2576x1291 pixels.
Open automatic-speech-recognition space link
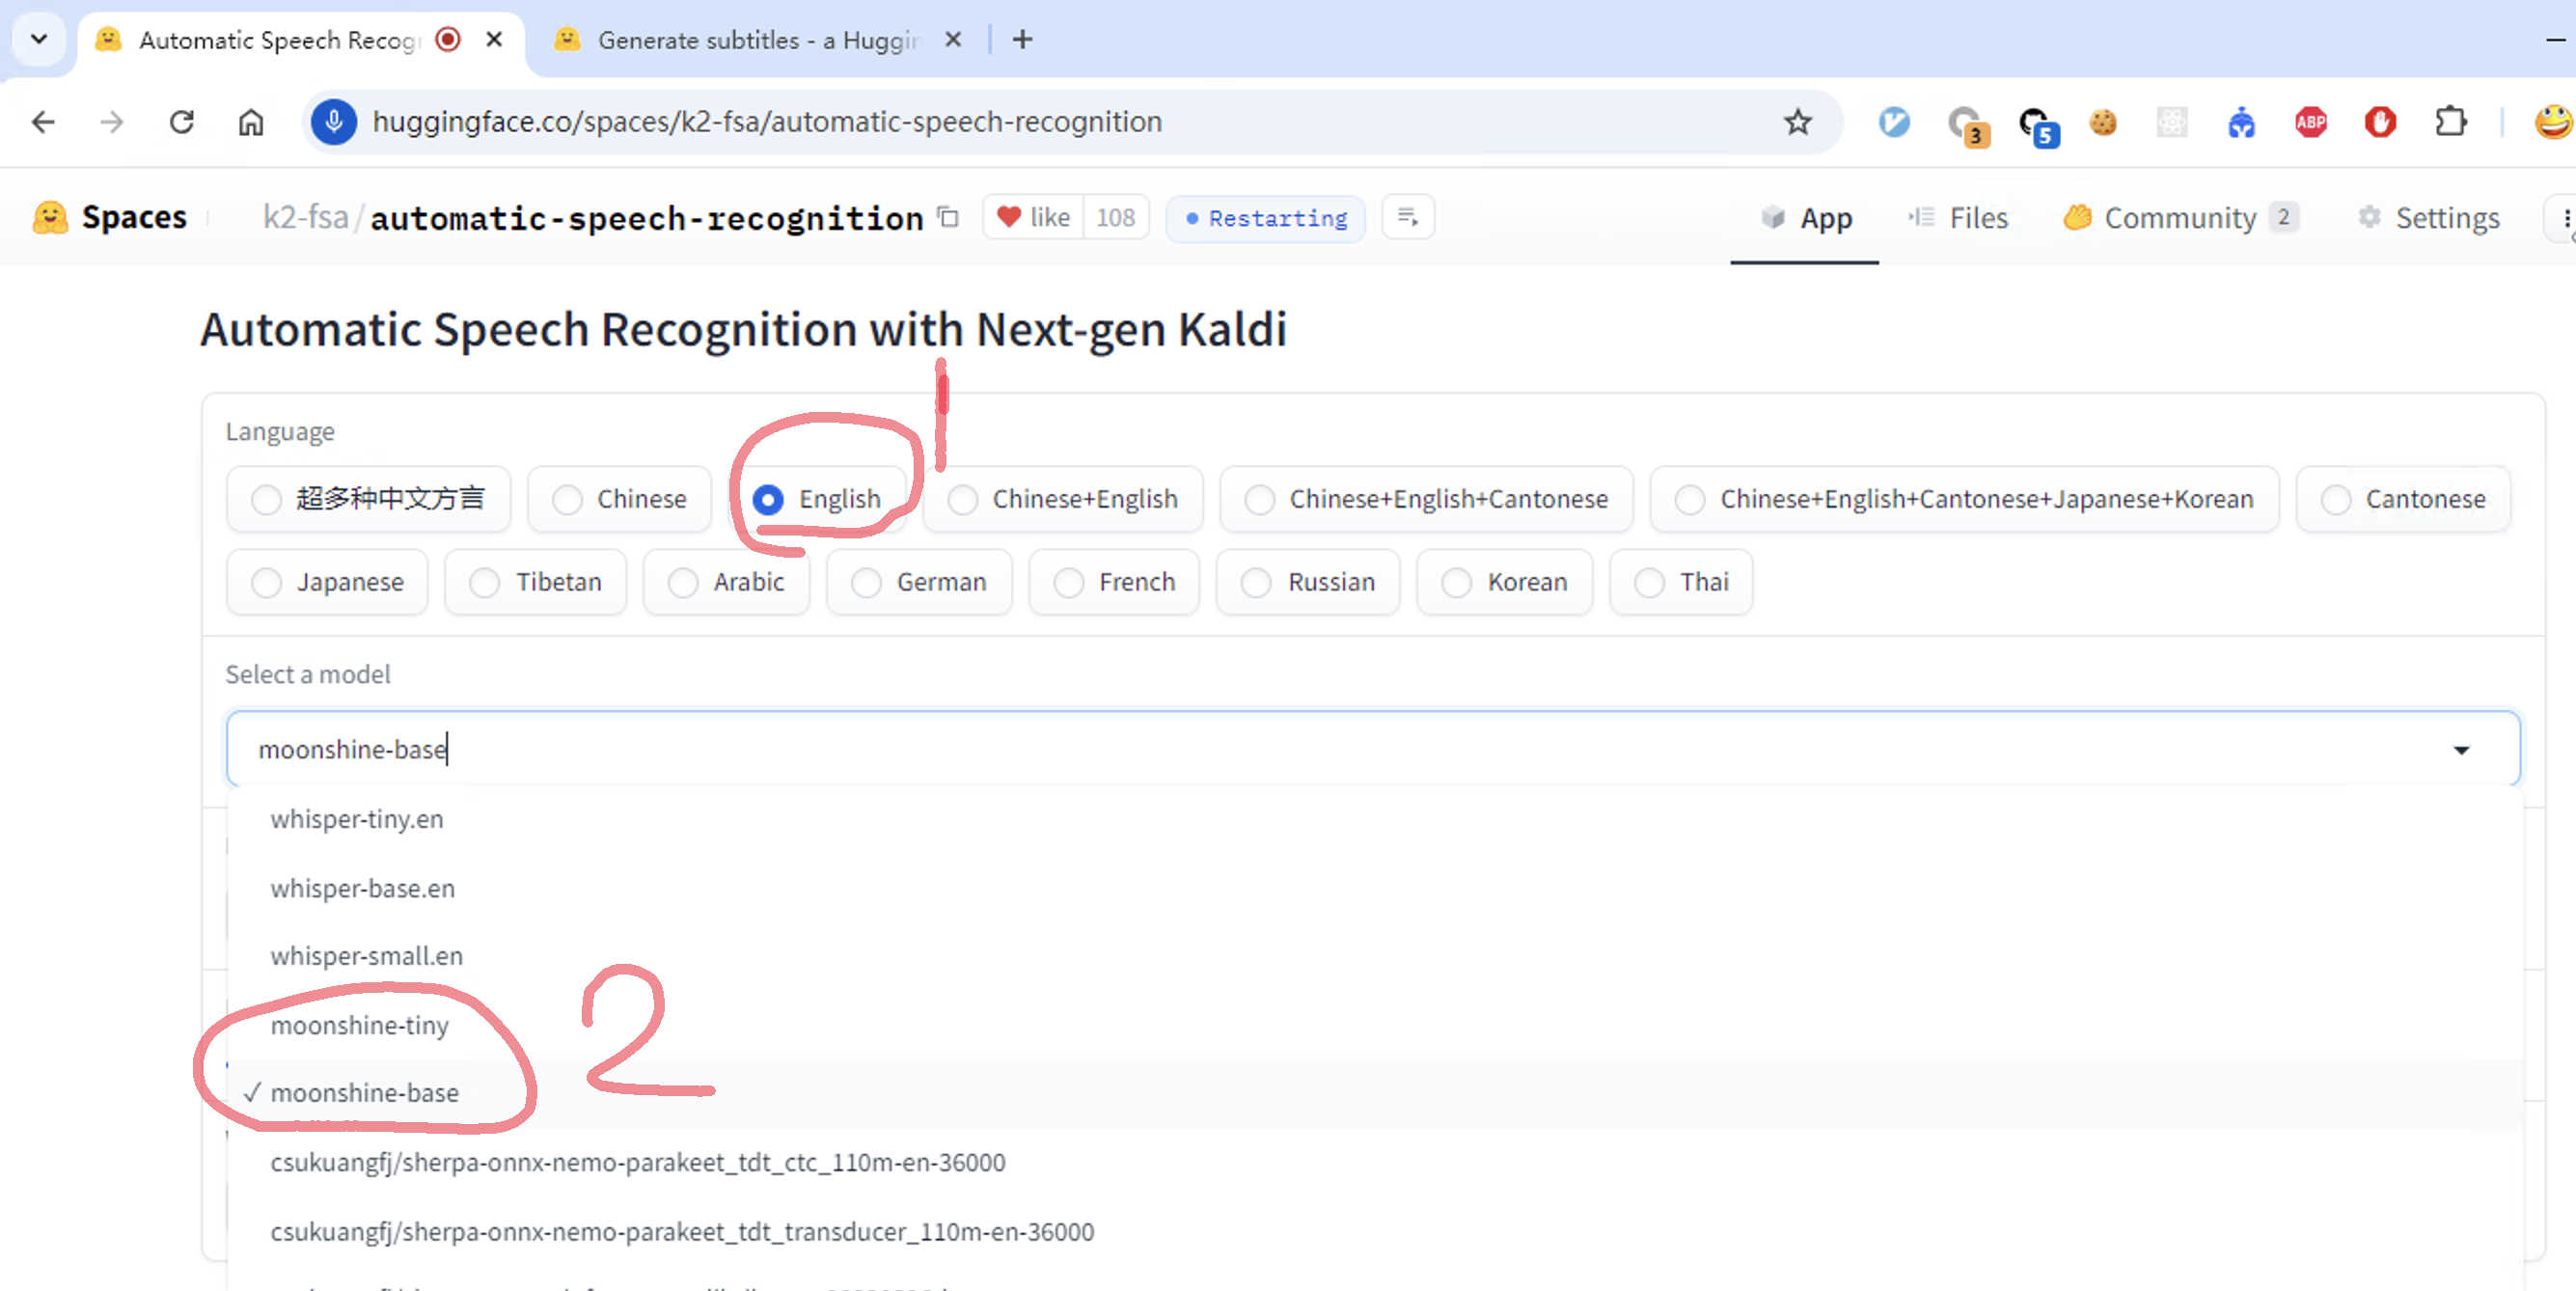coord(646,218)
